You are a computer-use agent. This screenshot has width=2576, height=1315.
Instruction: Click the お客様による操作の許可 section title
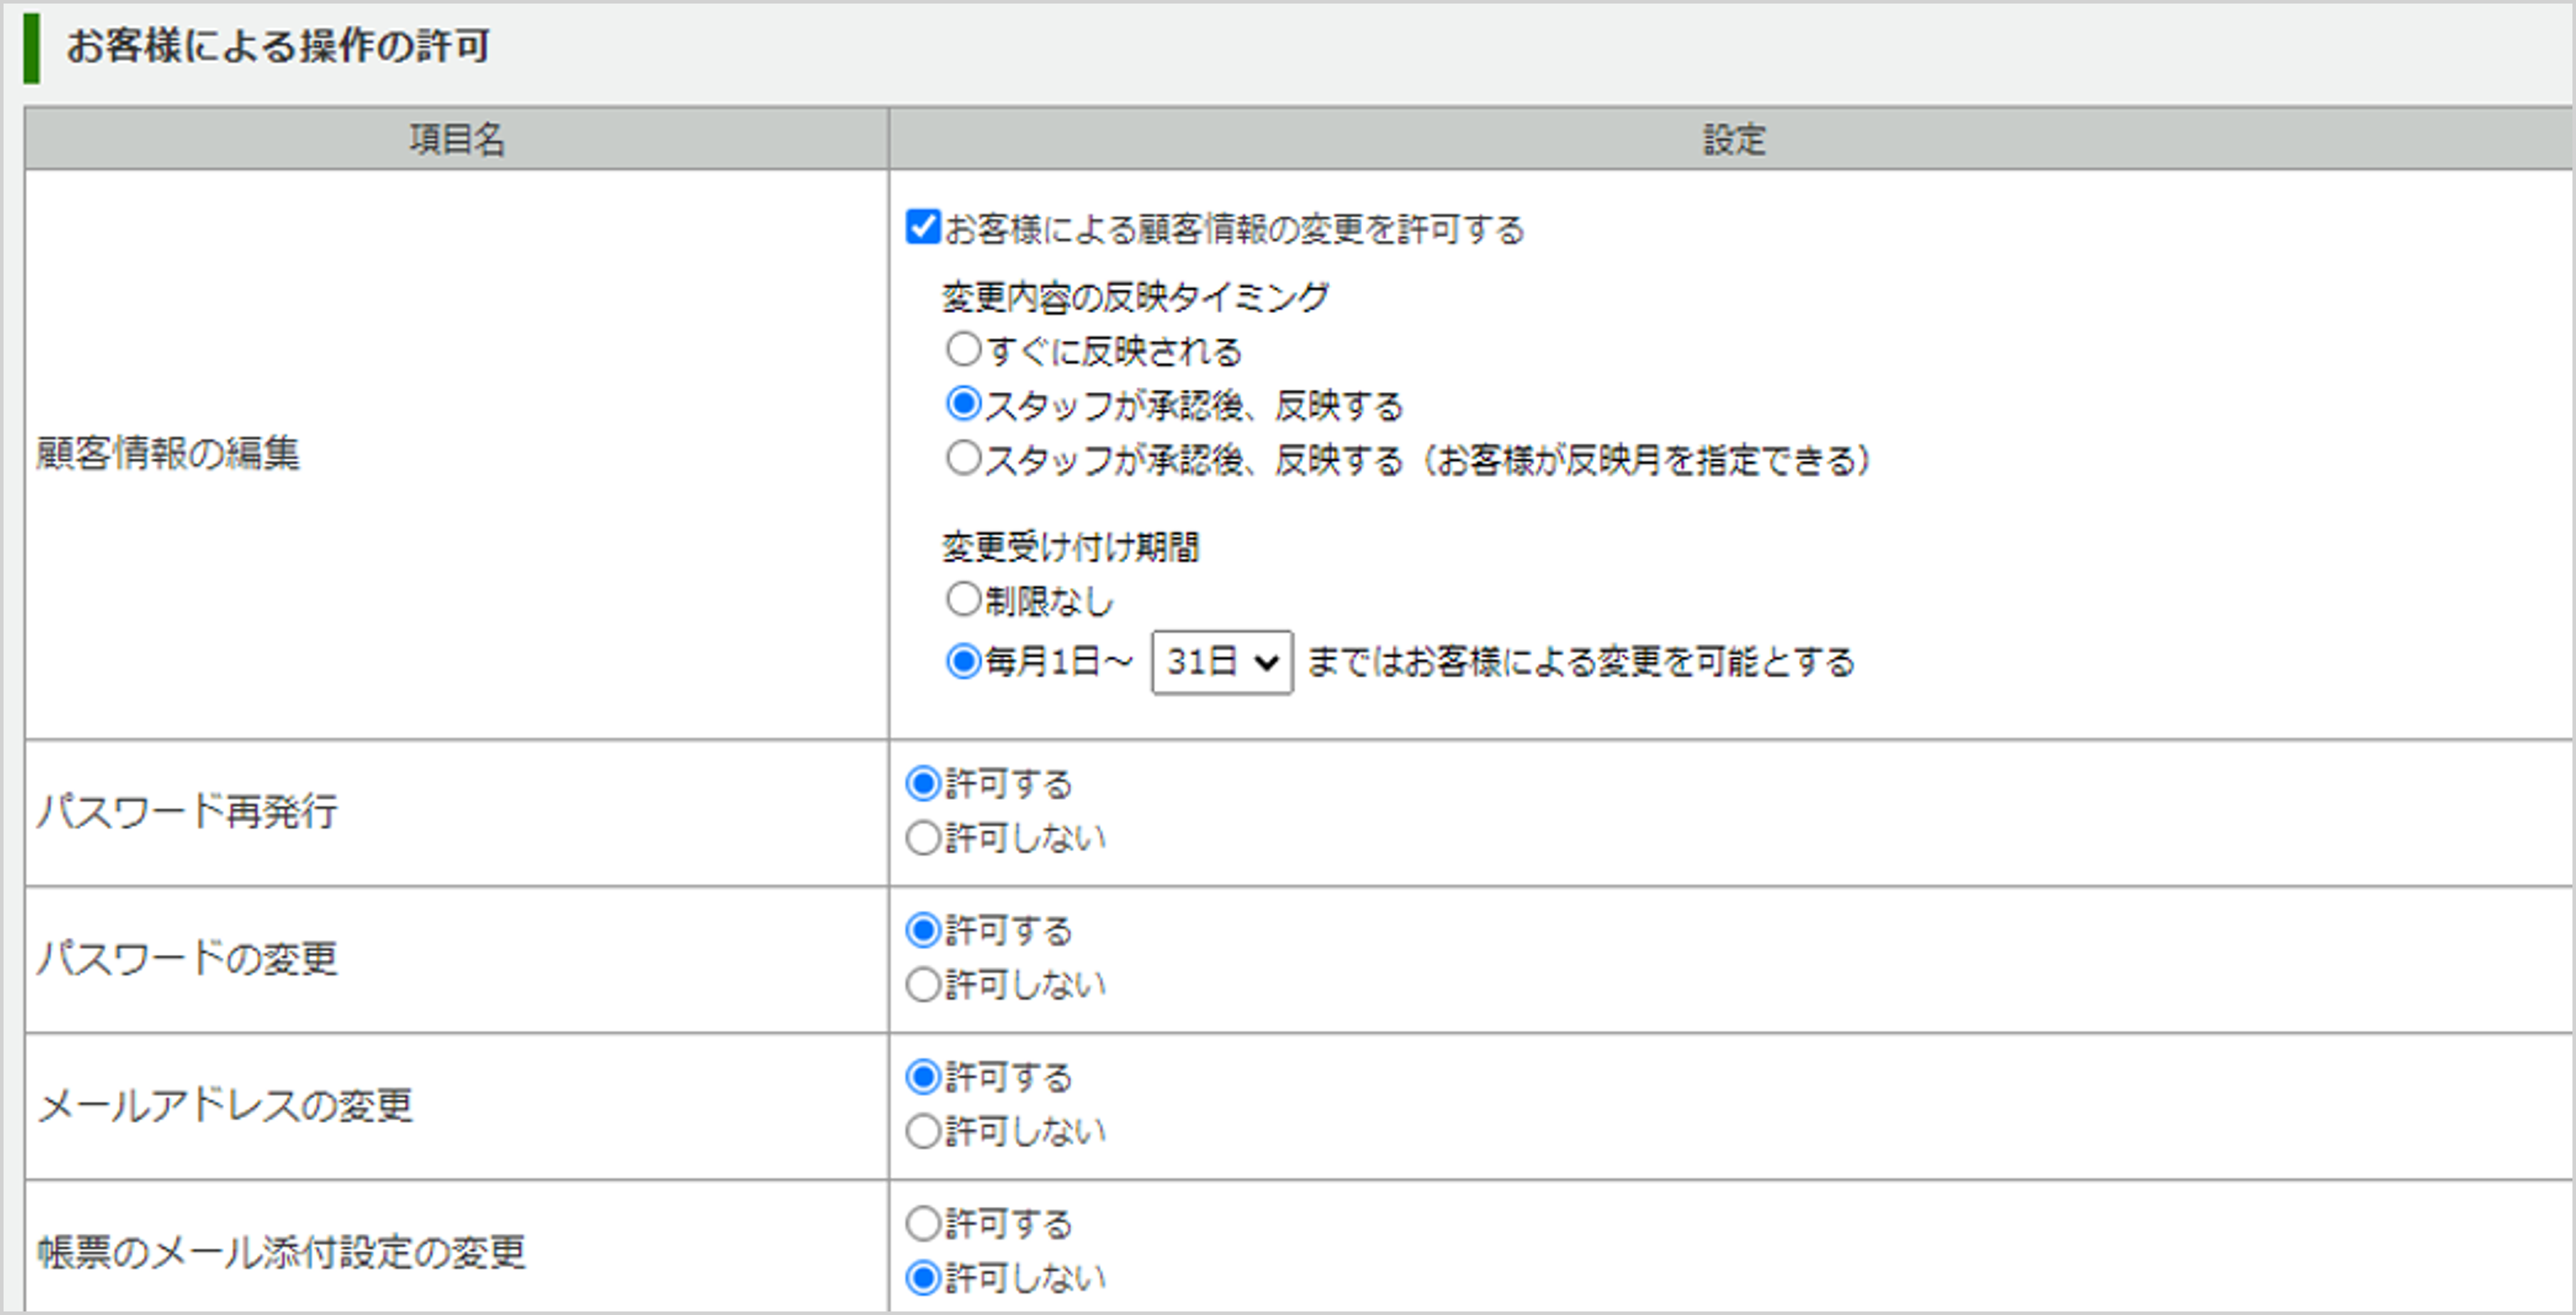tap(277, 44)
